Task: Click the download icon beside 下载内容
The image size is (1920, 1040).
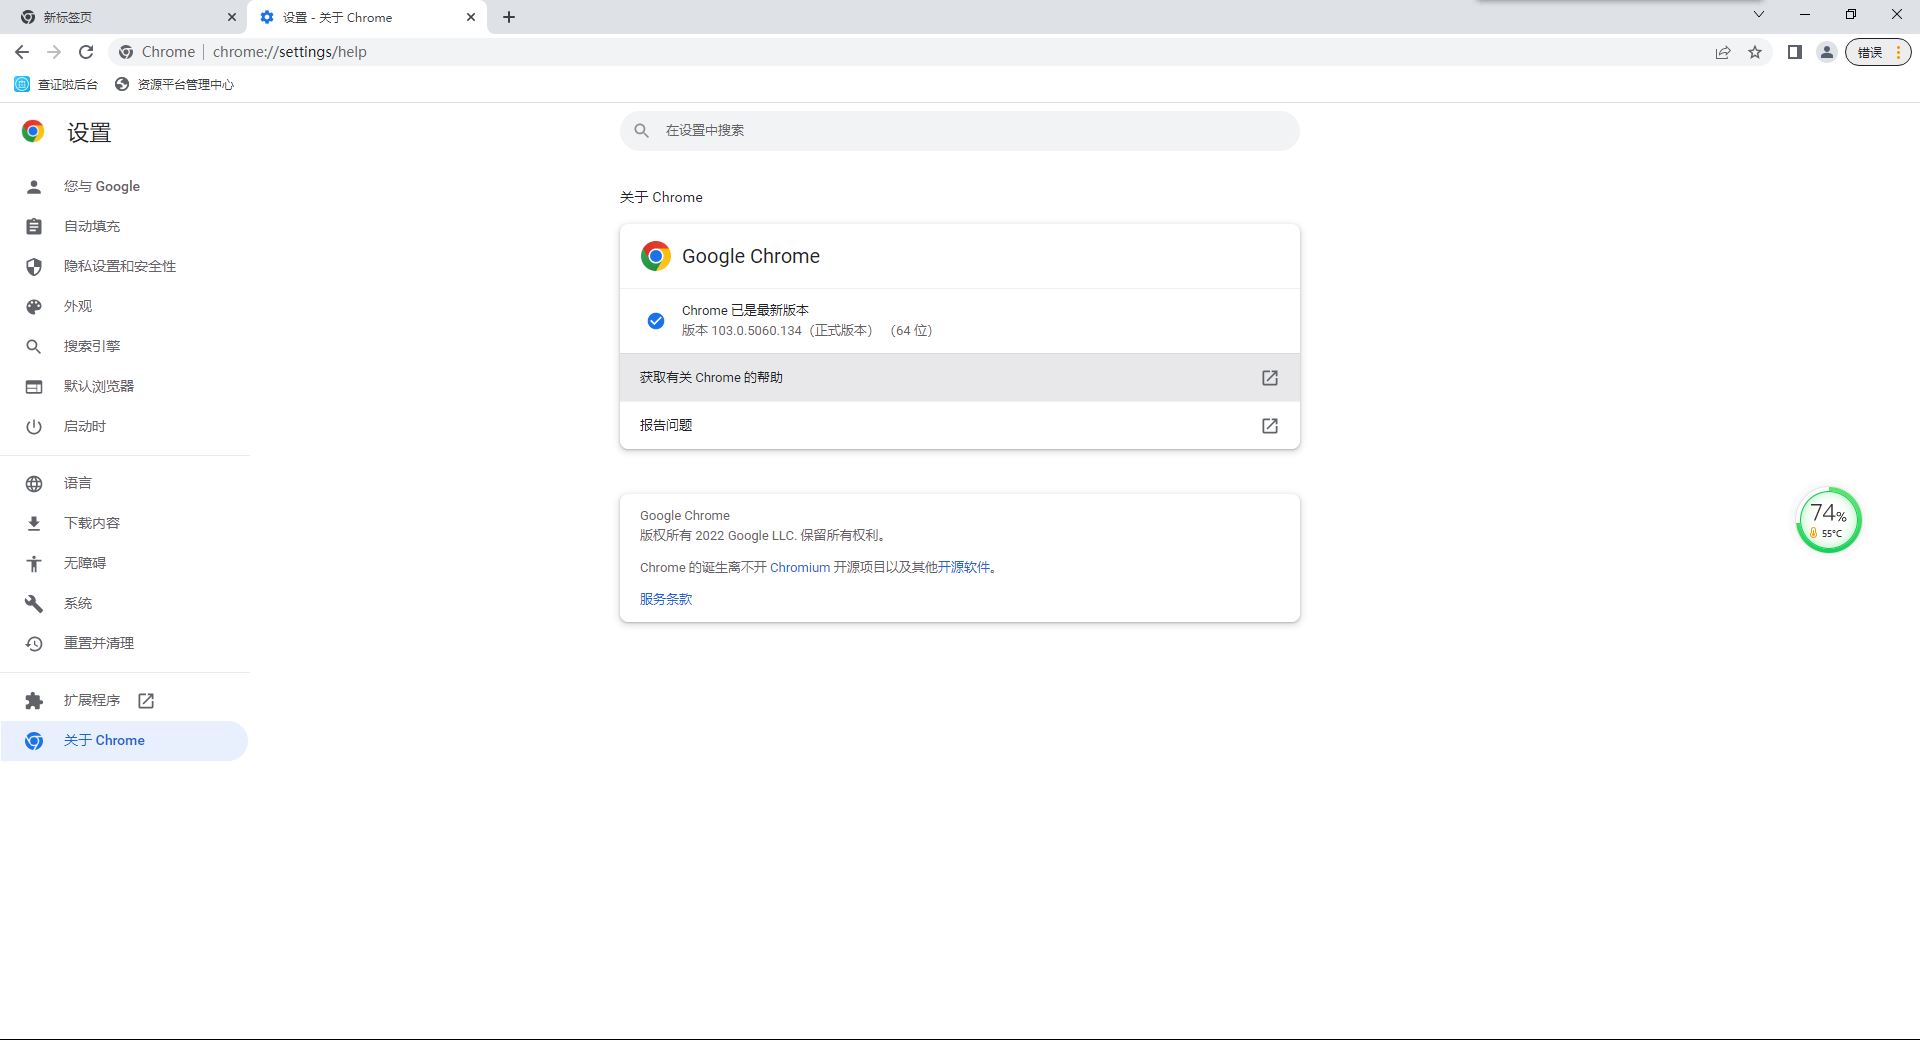Action: [x=34, y=524]
